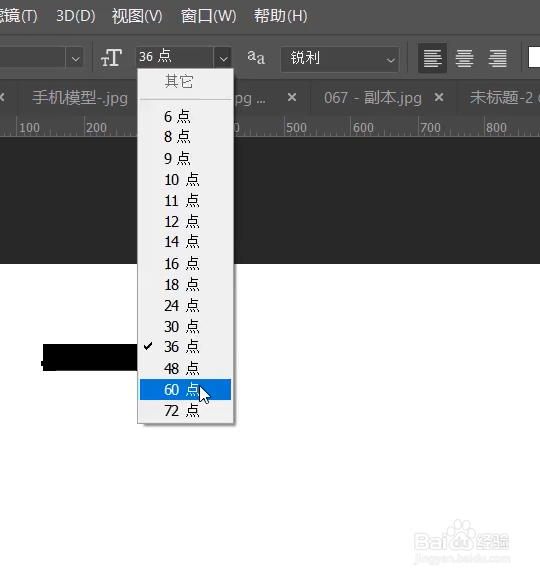This screenshot has width=540, height=577.
Task: Open the 锐利 anti-aliasing dropdown
Action: point(340,59)
